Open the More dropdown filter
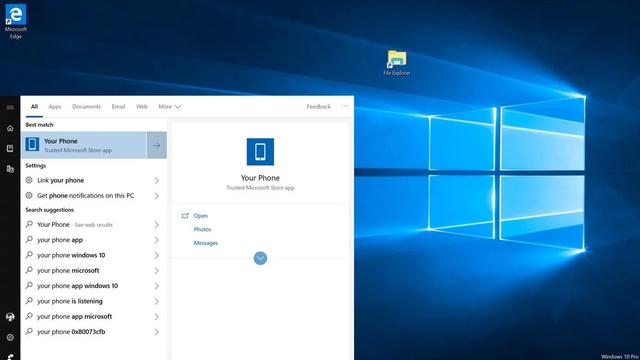640x360 pixels. [169, 107]
